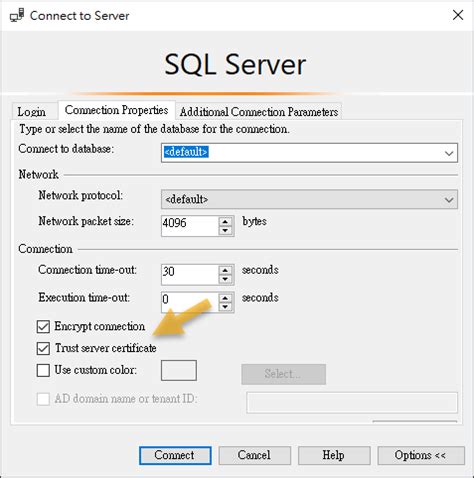
Task: Increase Execution time-out with up arrow
Action: pos(226,298)
